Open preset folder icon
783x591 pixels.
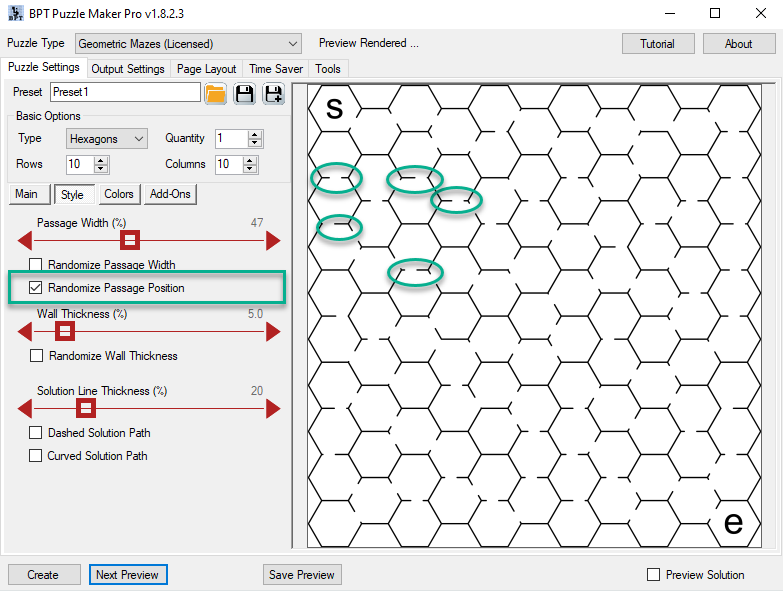point(215,94)
